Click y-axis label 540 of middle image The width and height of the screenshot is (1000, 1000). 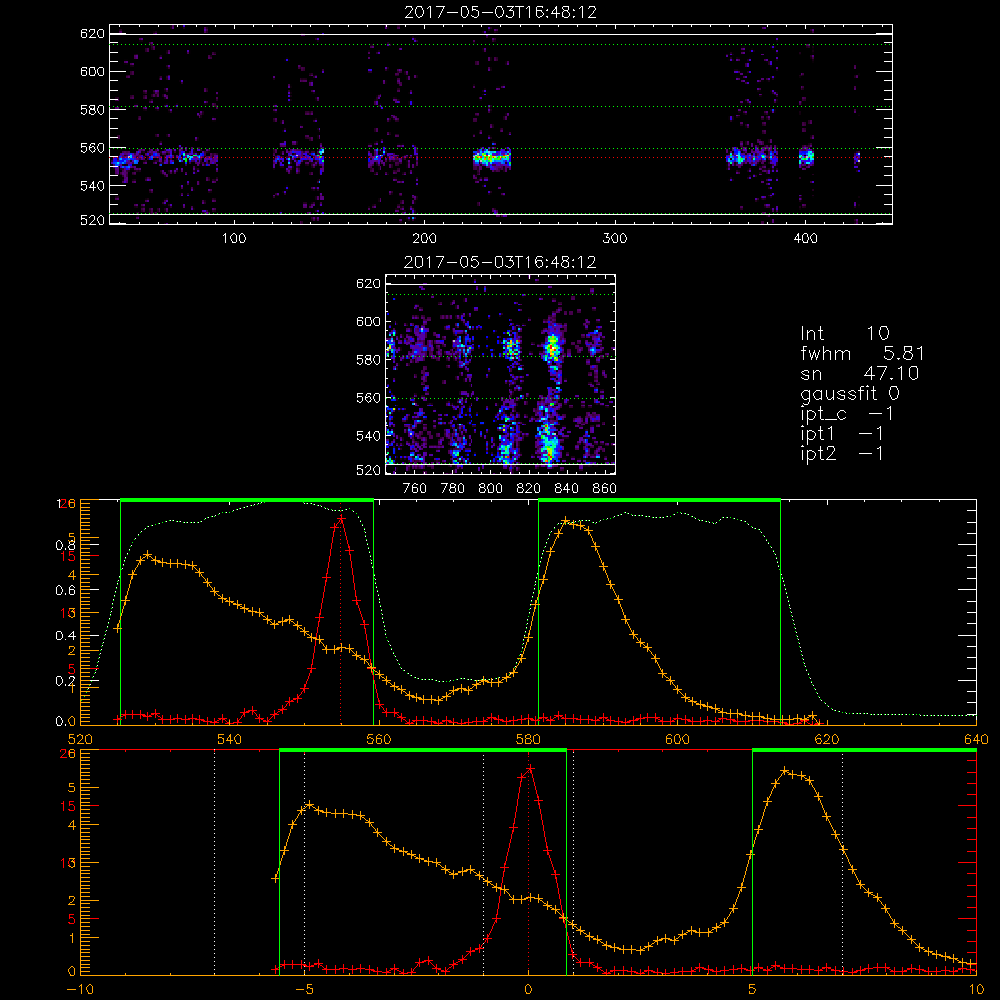[x=368, y=436]
